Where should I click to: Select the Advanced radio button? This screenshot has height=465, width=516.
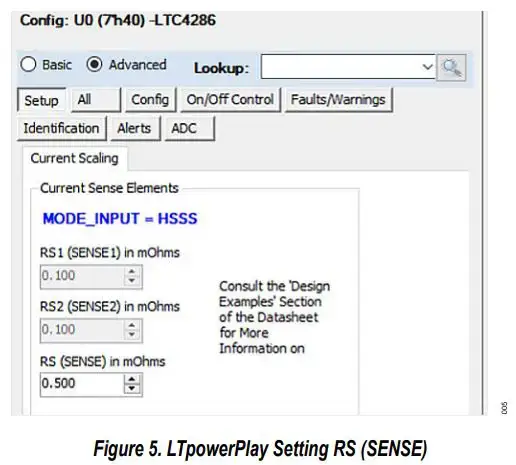[x=94, y=64]
